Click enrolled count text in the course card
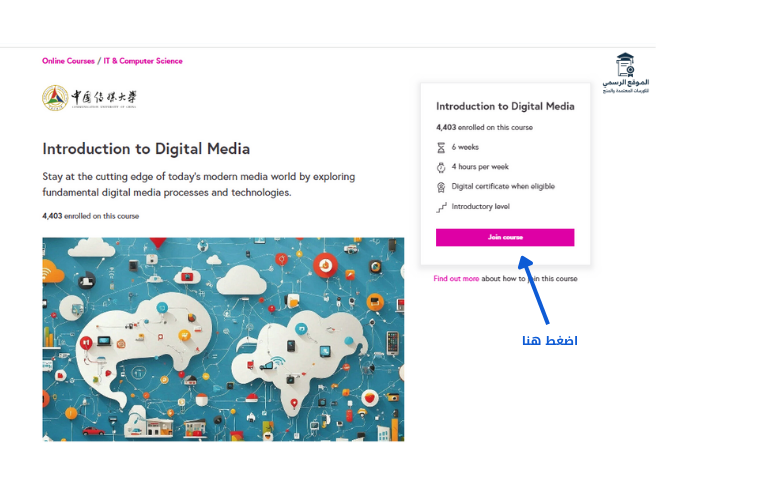Screen dimensions: 758x480 [484, 128]
